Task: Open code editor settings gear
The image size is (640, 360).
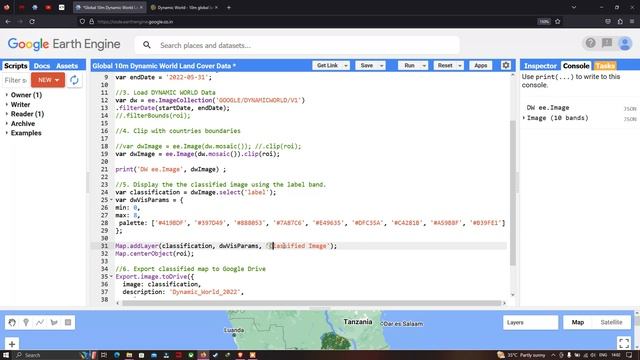Action: [x=506, y=65]
